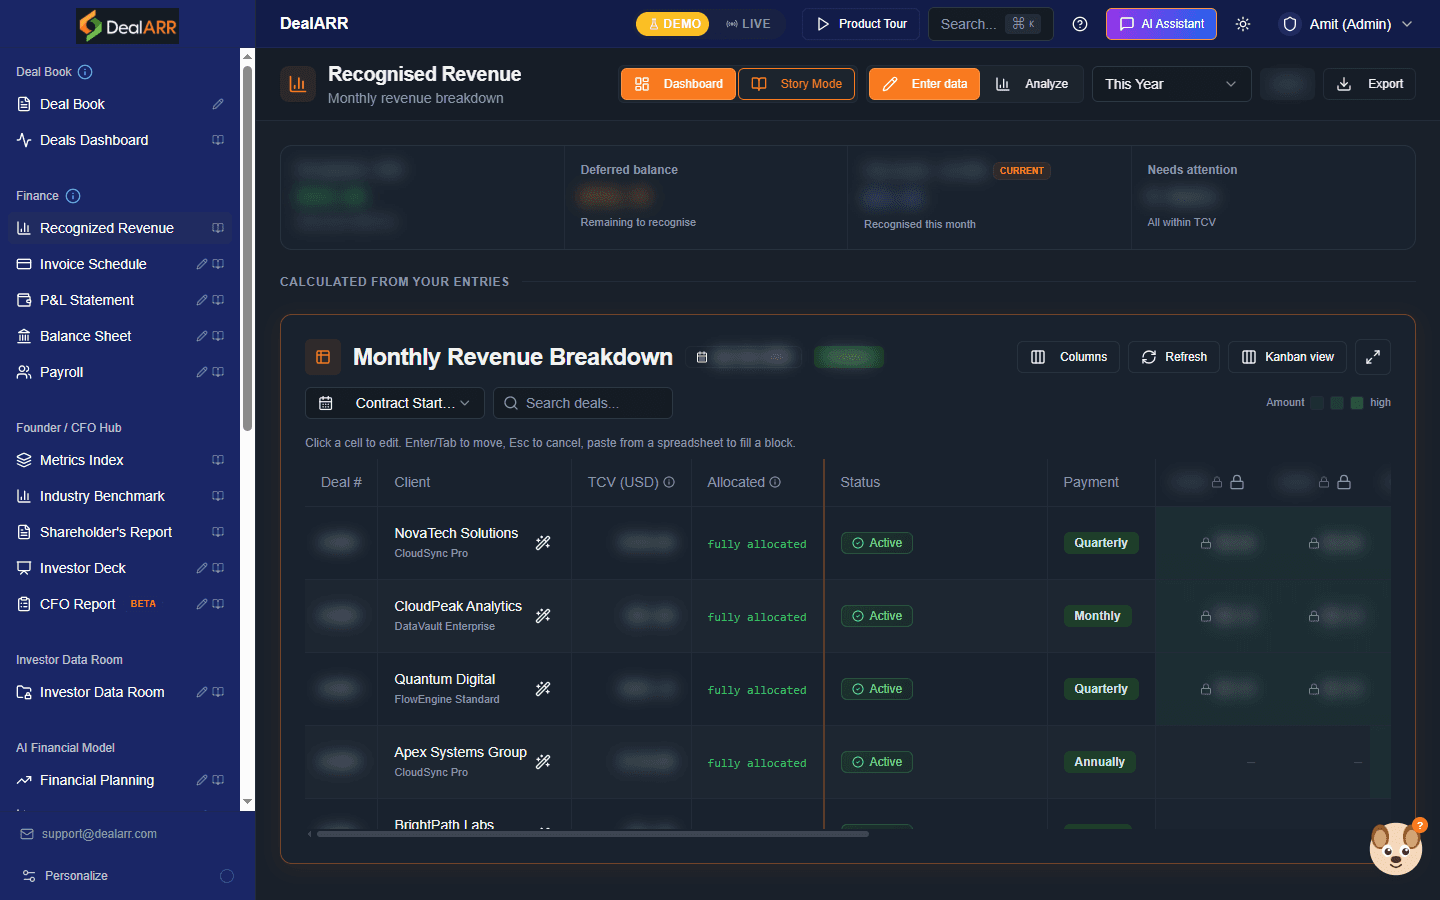Open the guide book icon for Deals Dashboard
This screenshot has width=1440, height=900.
click(x=218, y=140)
